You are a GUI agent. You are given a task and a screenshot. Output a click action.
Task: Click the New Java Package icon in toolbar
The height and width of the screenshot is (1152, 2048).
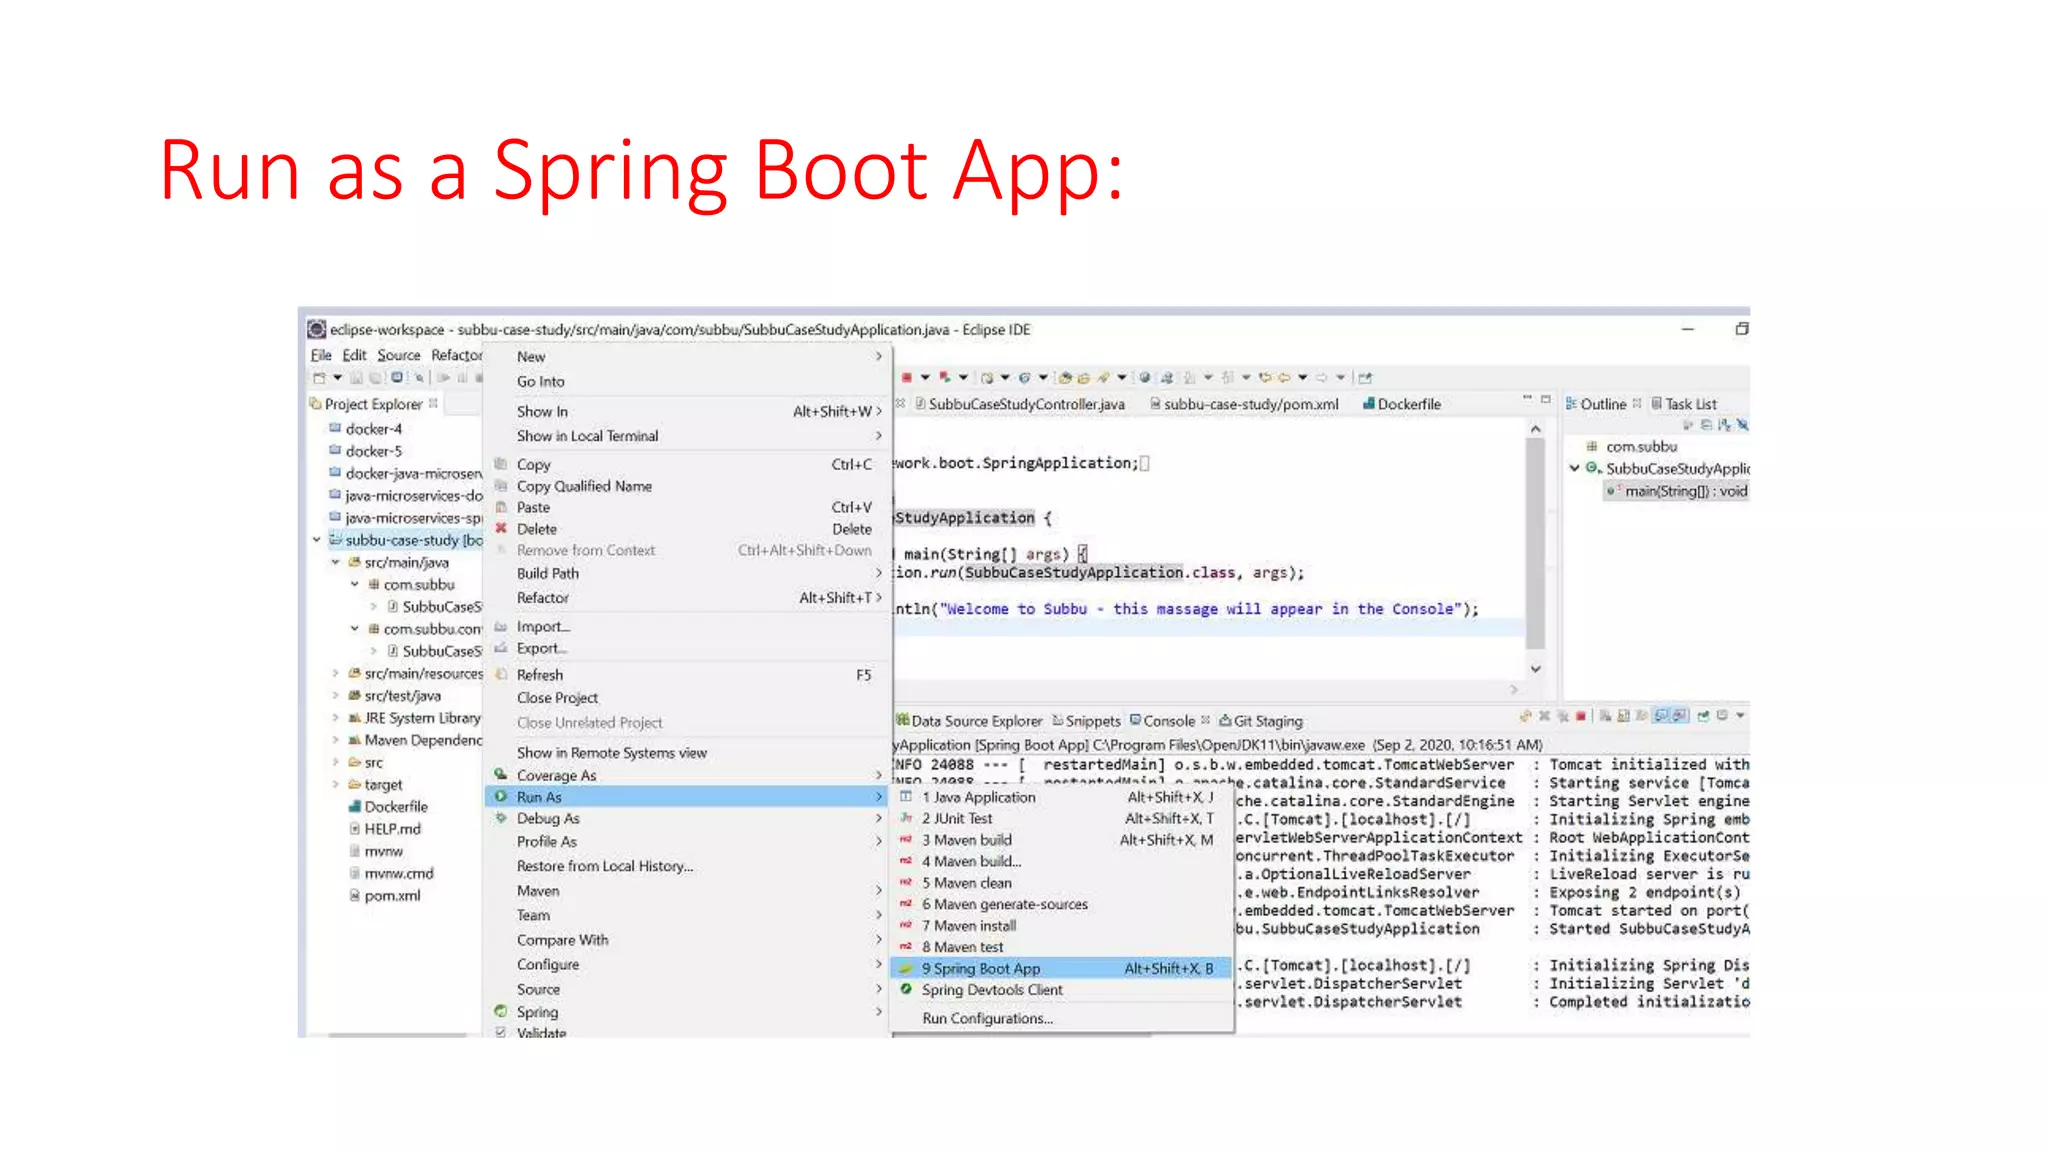(x=987, y=378)
